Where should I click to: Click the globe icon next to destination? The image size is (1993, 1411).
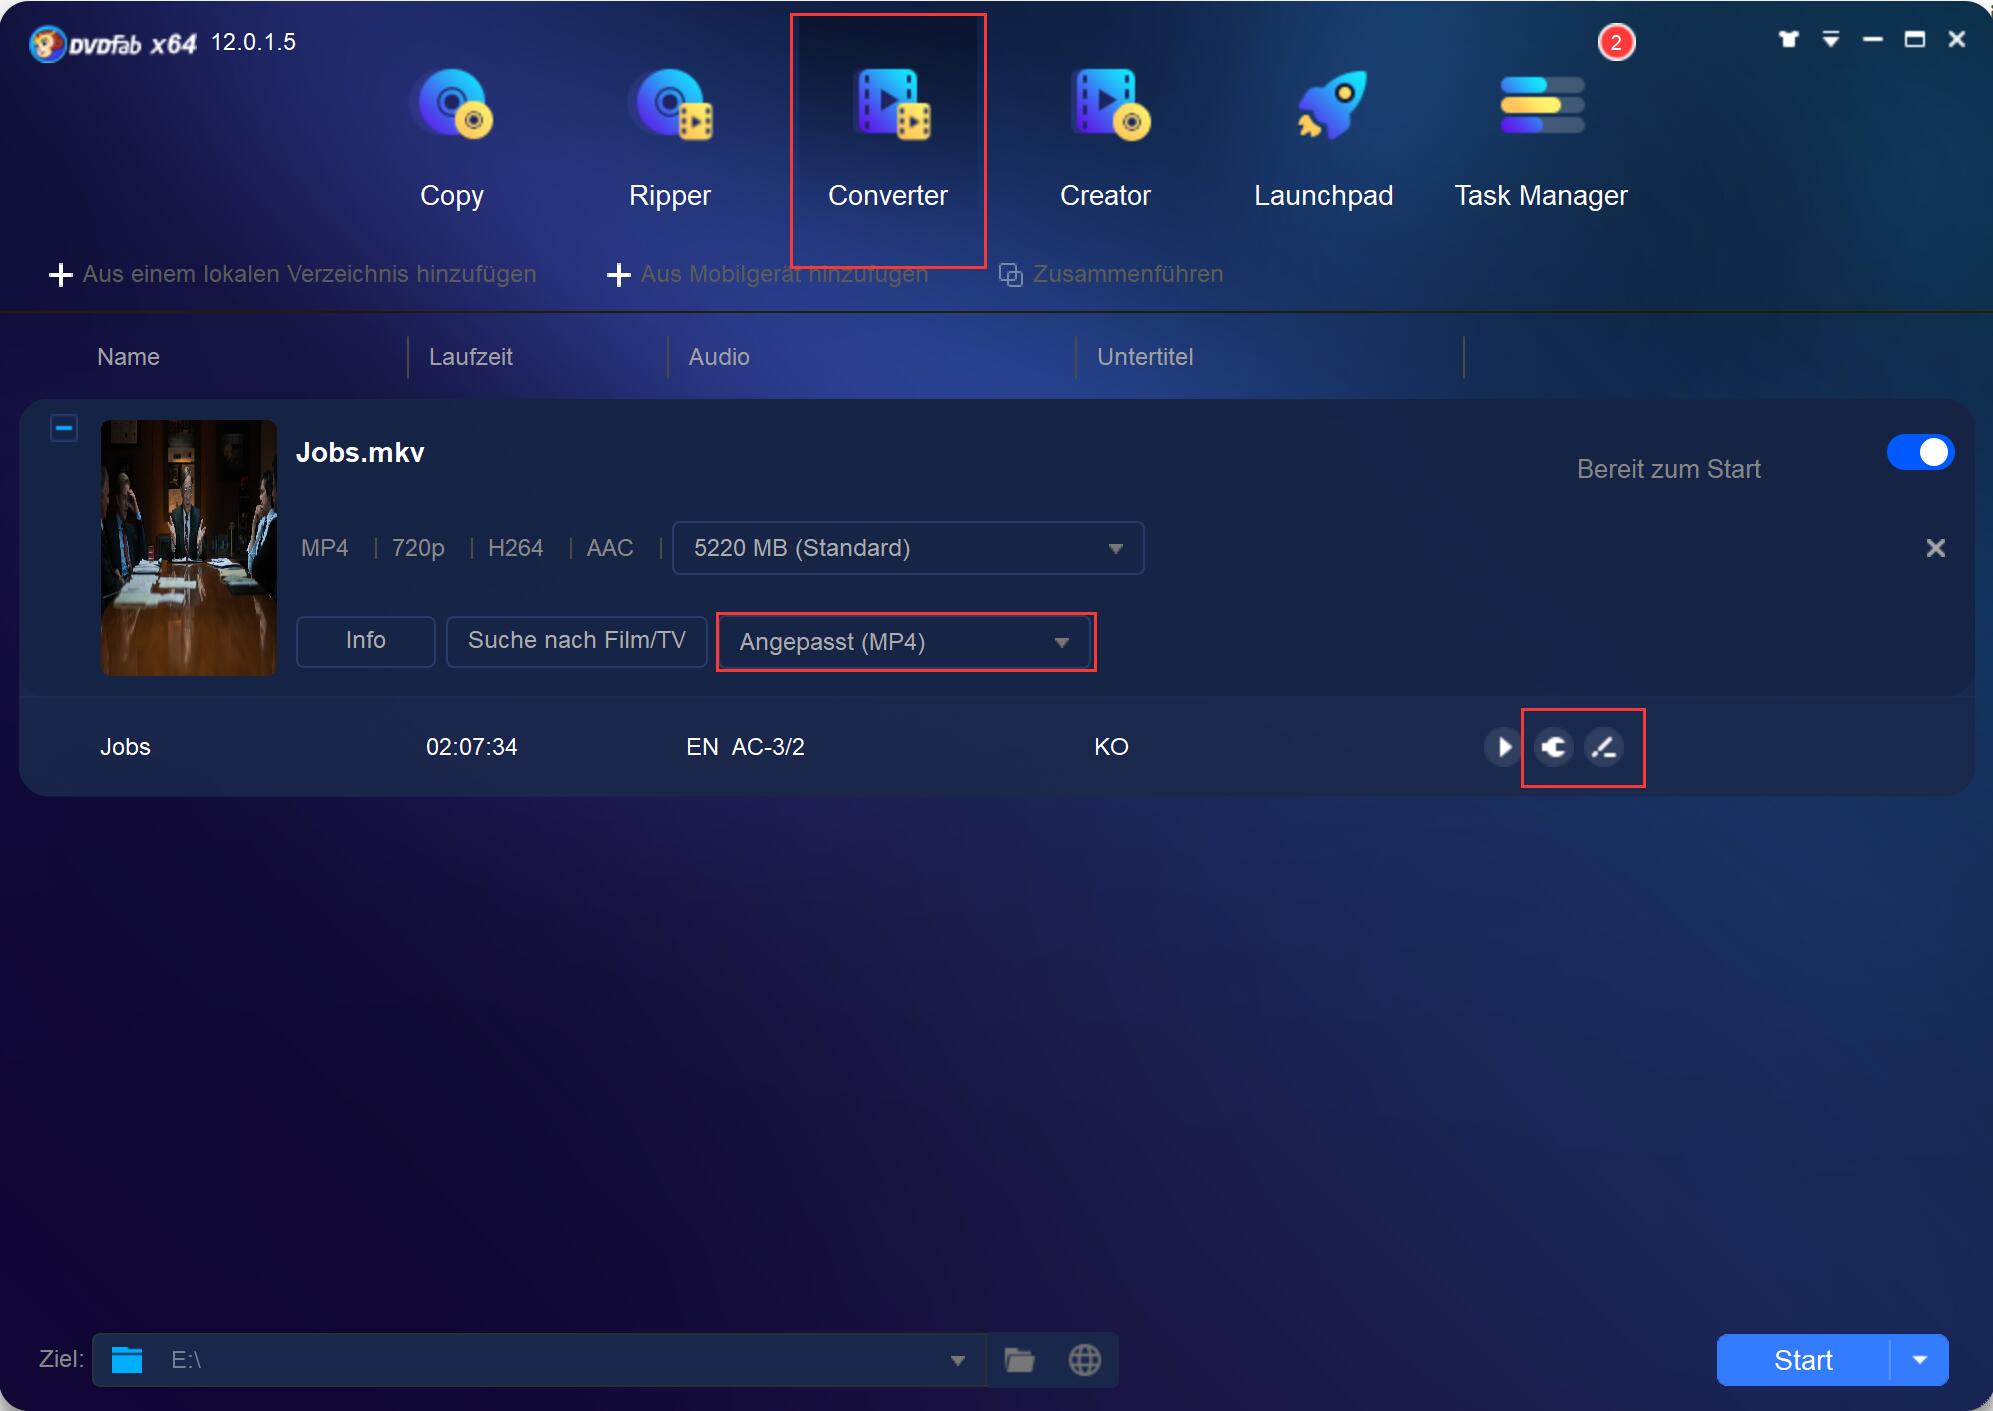pyautogui.click(x=1085, y=1360)
